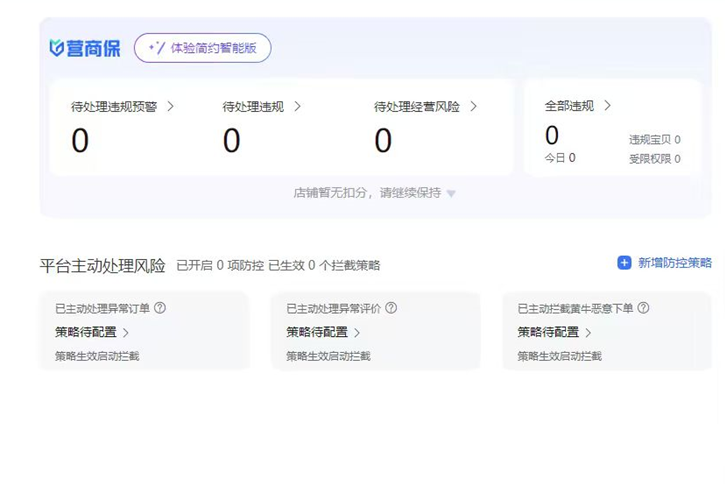725x484 pixels.
Task: Expand the 店铺暂无扣分 dropdown triangle
Action: (451, 194)
